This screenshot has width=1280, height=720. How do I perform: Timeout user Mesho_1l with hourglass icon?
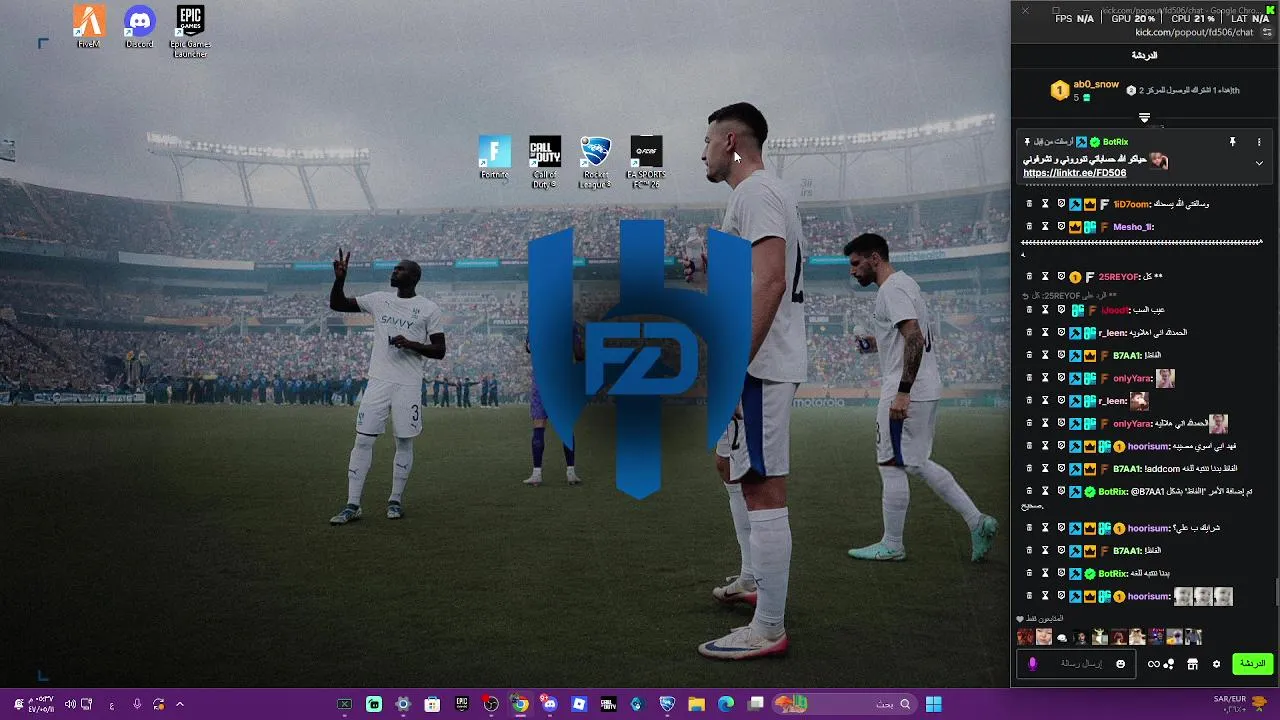pyautogui.click(x=1045, y=227)
